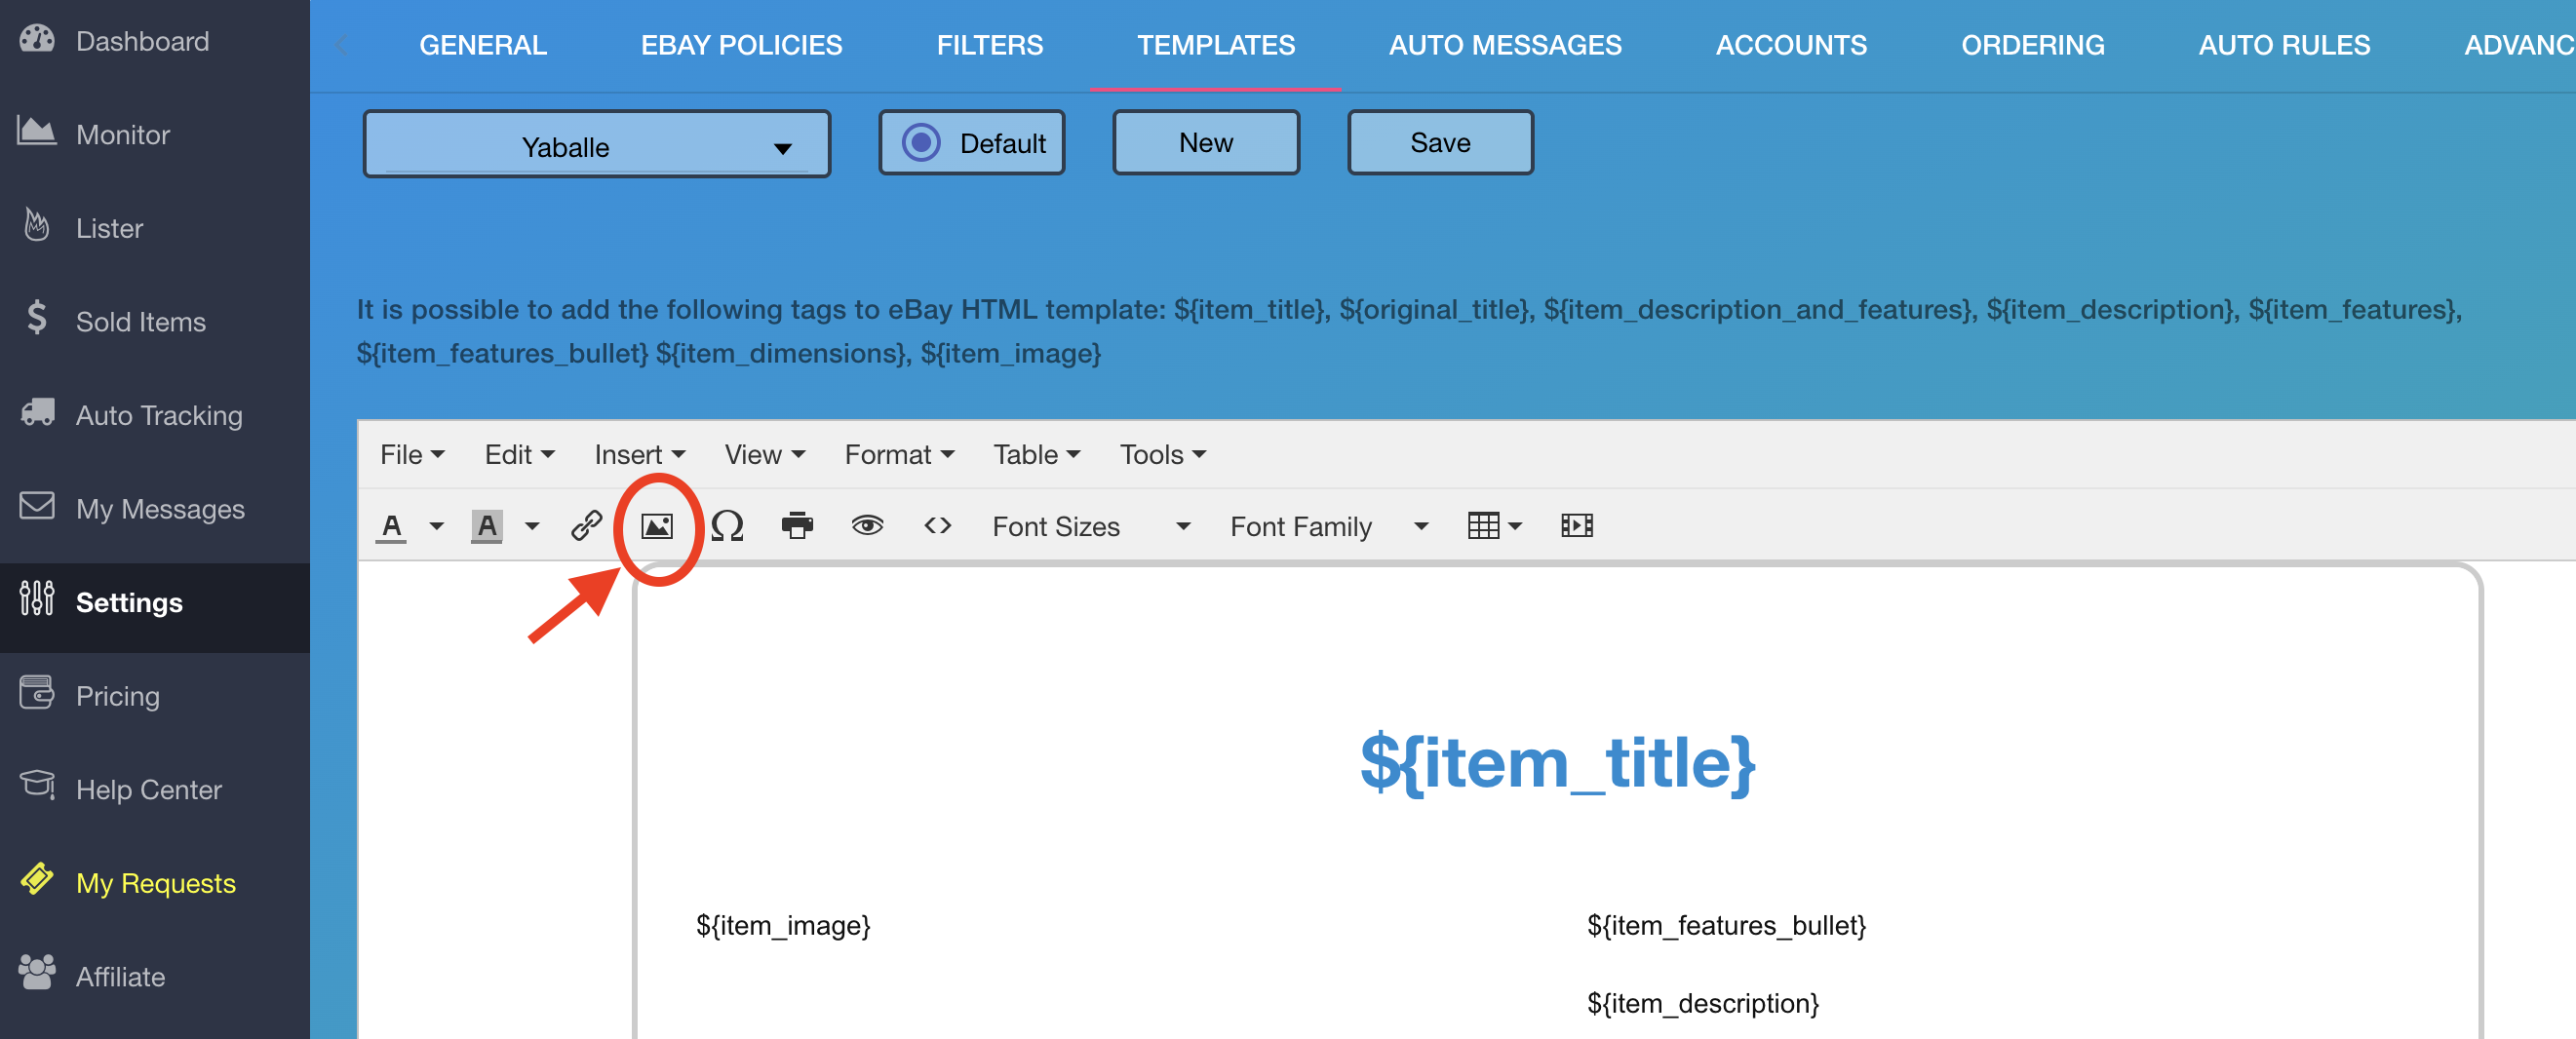Click the Save button

tap(1439, 143)
